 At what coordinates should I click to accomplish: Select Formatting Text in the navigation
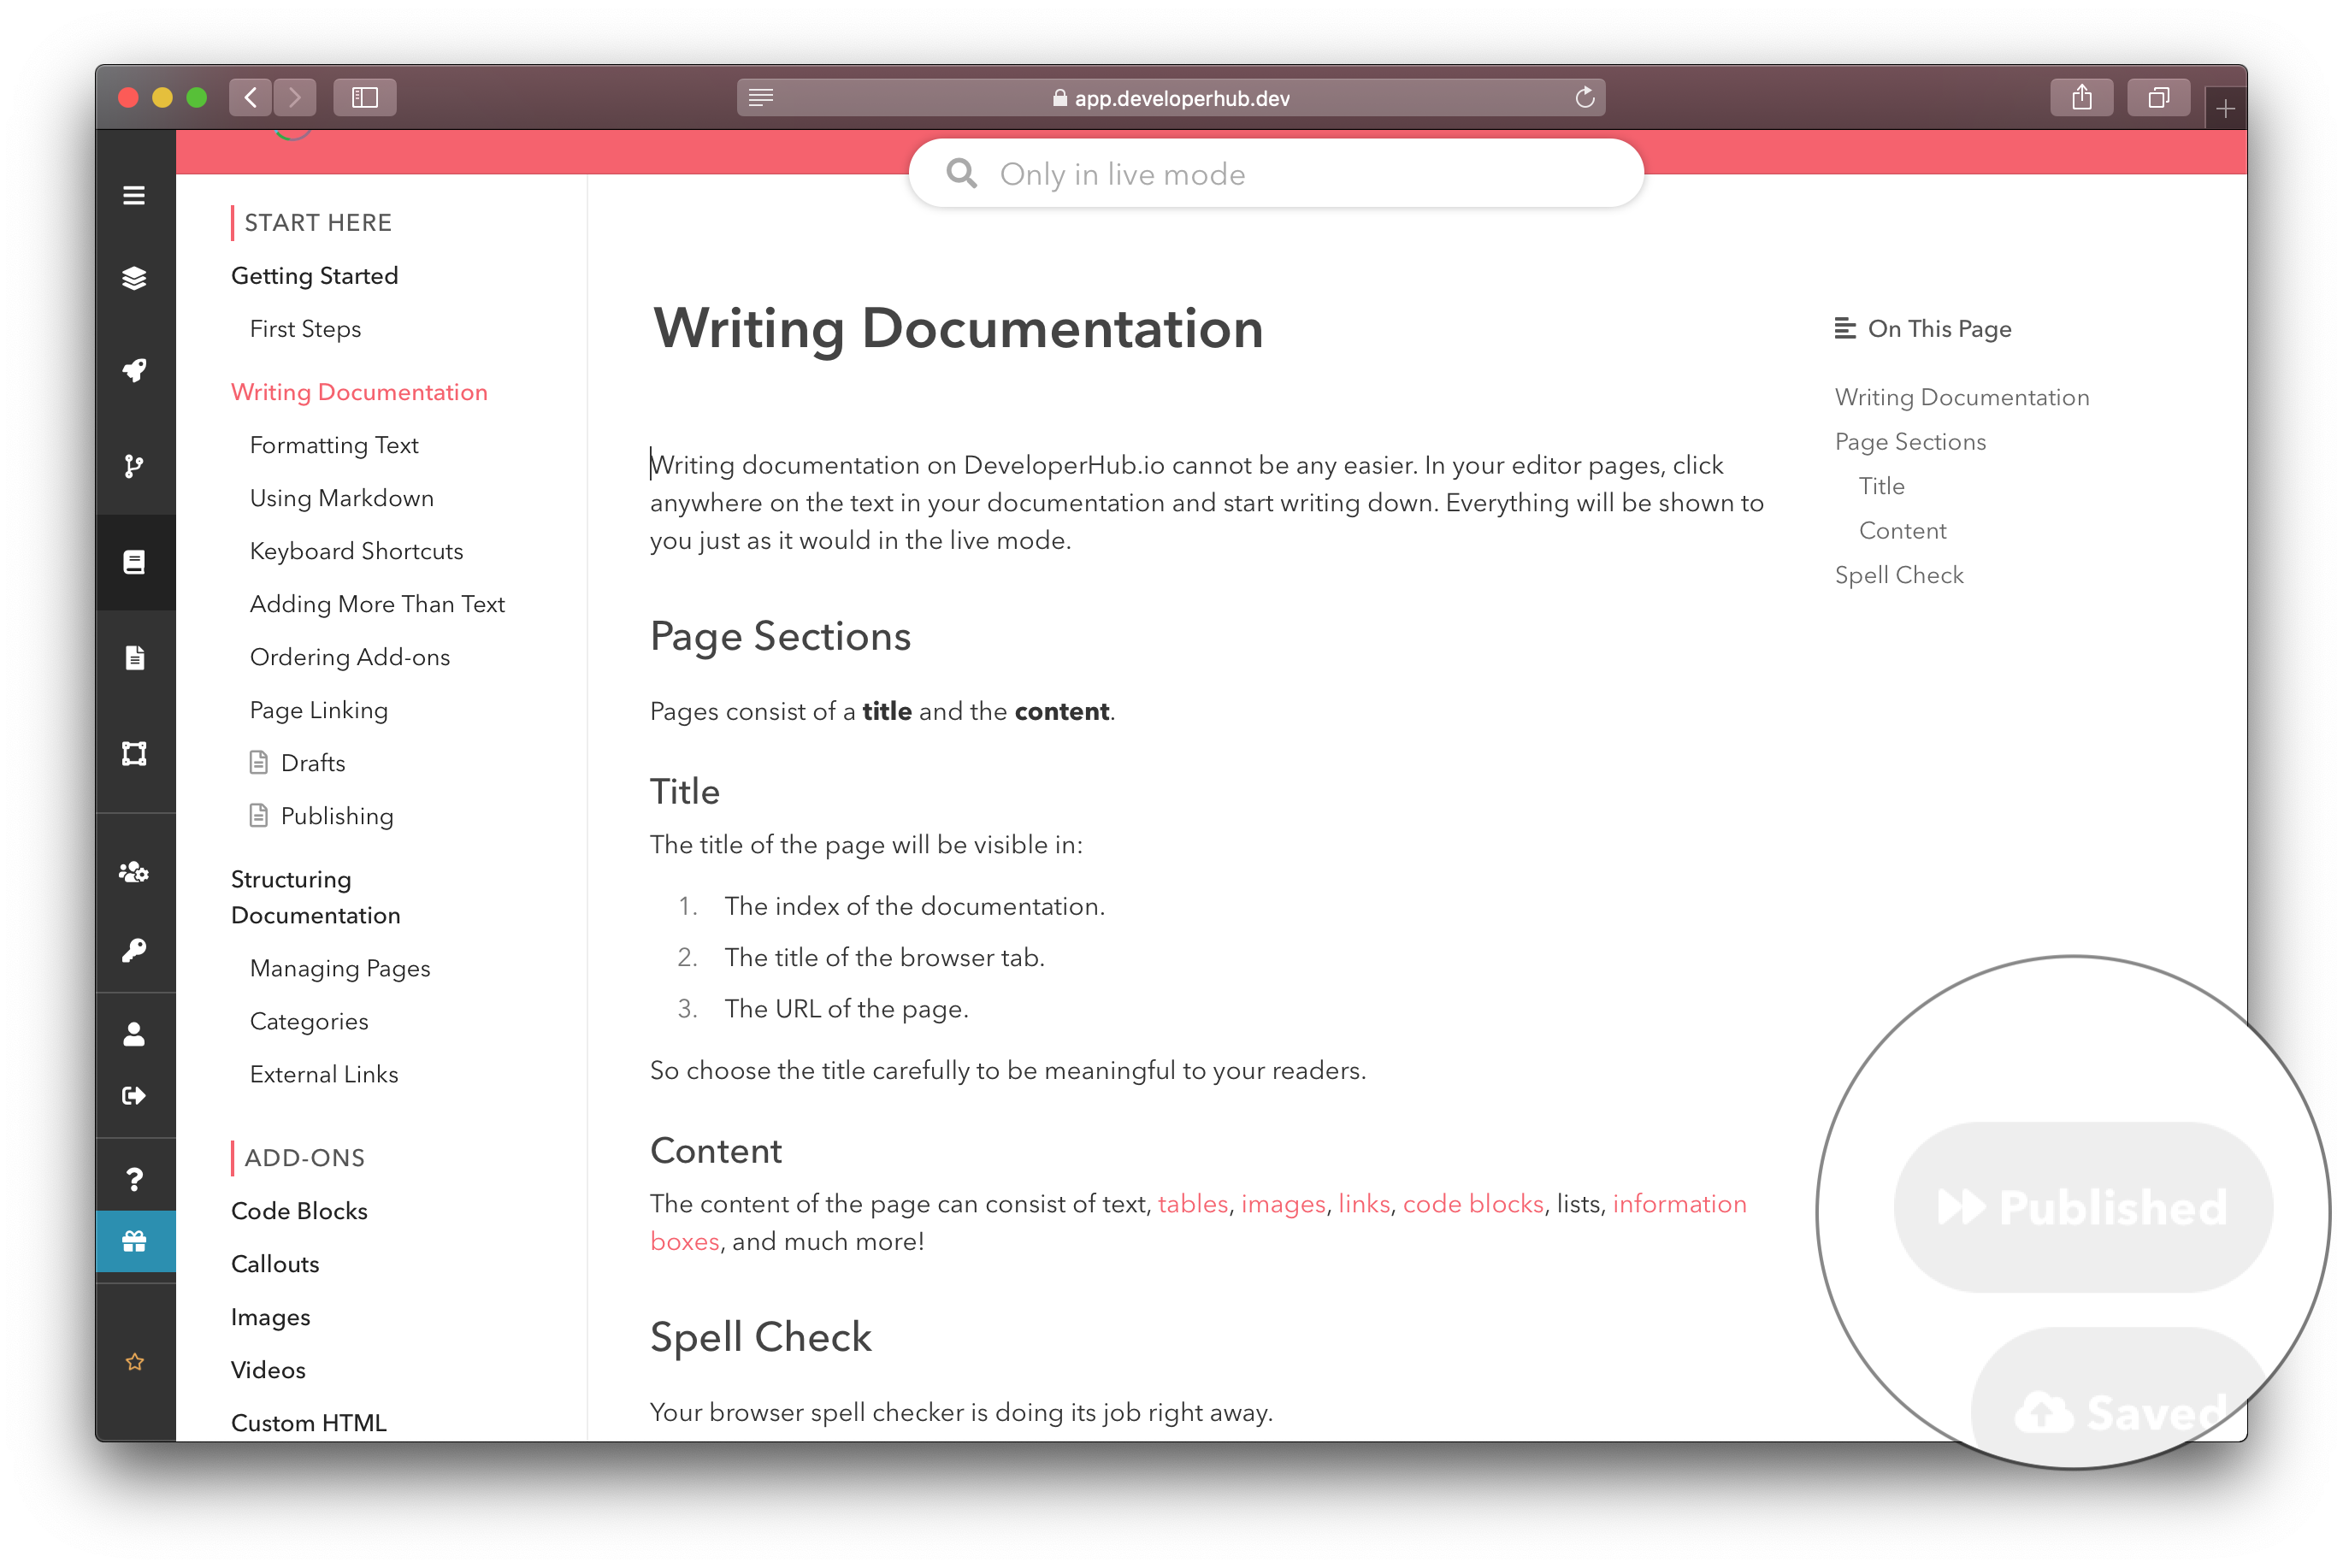pos(334,445)
